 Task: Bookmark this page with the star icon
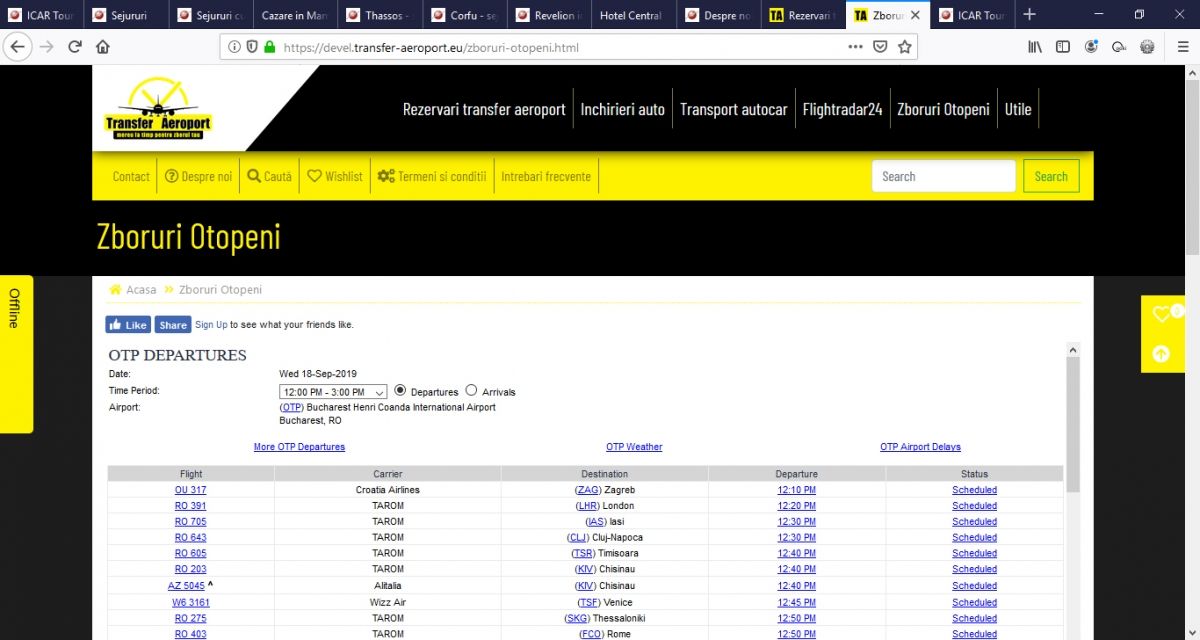[904, 47]
